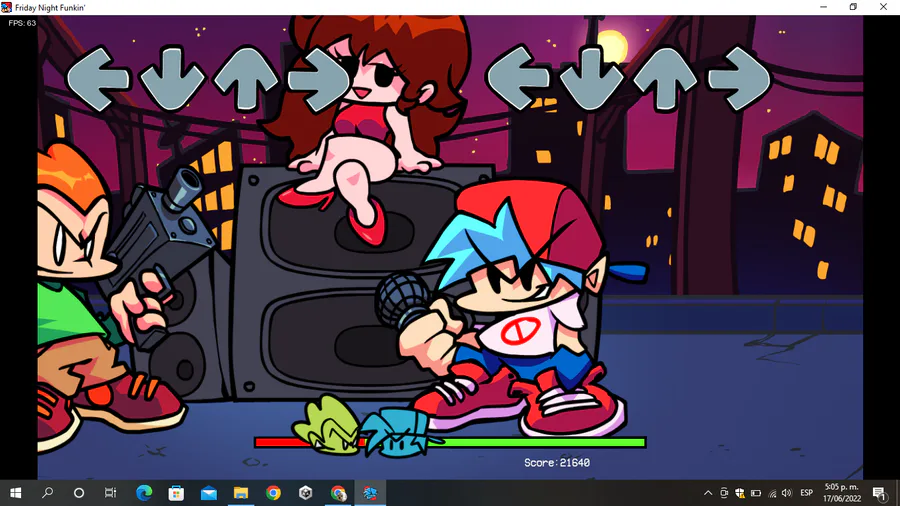Select Friday Night Funkin' taskbar button
This screenshot has width=900, height=506.
pos(370,493)
